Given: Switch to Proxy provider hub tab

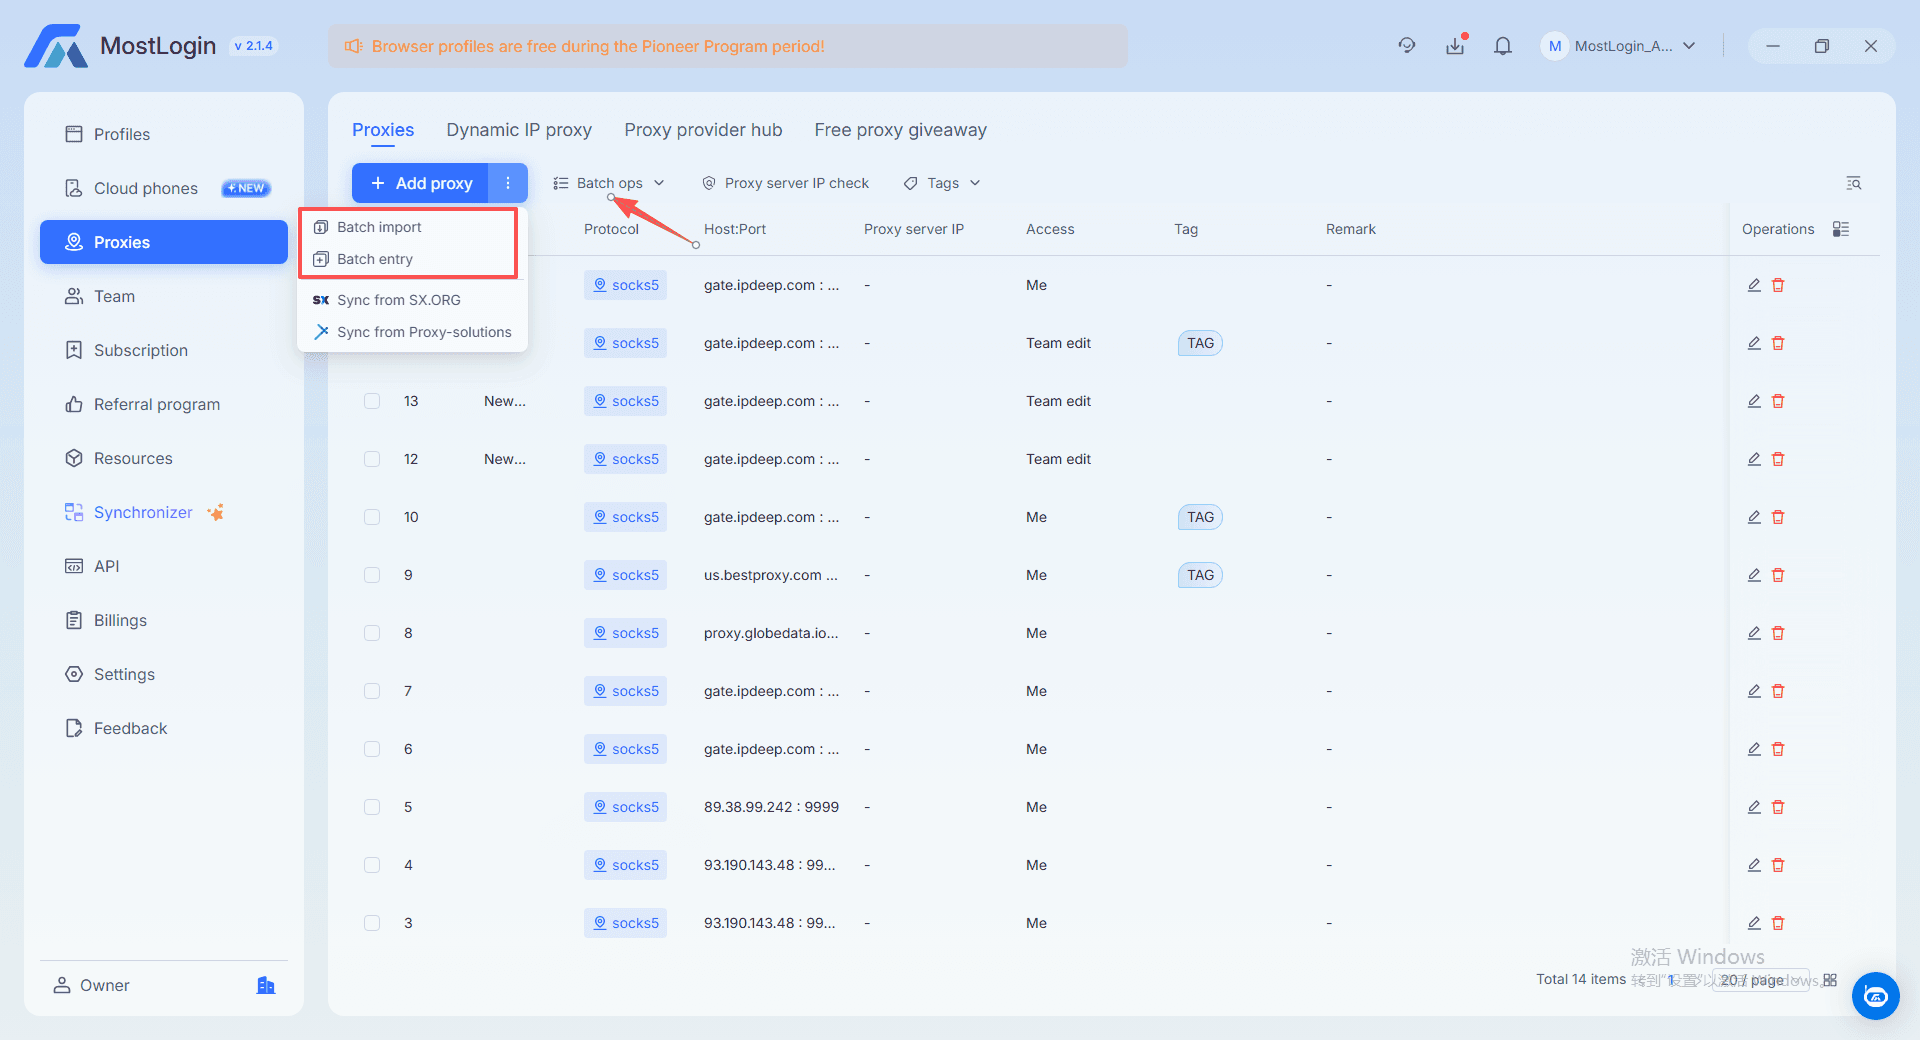Looking at the screenshot, I should click(703, 130).
